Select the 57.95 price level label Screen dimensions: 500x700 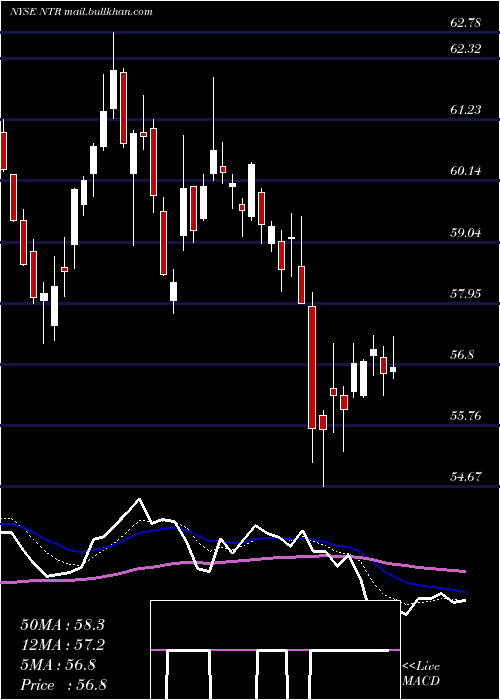click(x=466, y=293)
